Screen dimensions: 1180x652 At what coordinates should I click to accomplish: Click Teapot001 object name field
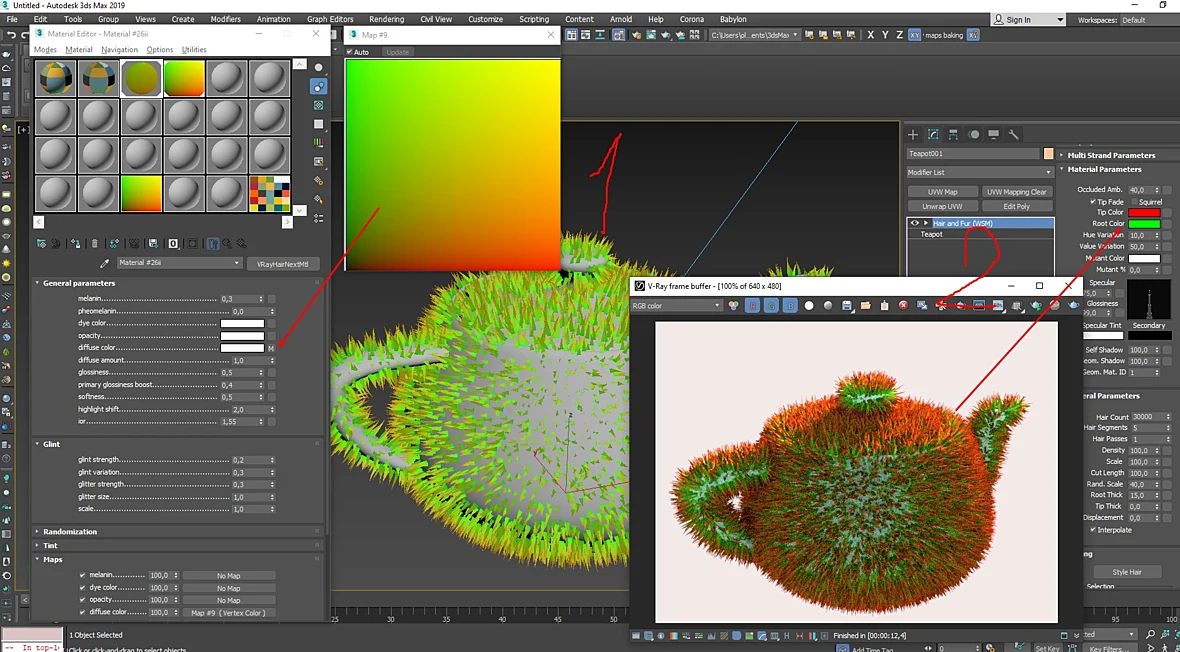pos(973,154)
